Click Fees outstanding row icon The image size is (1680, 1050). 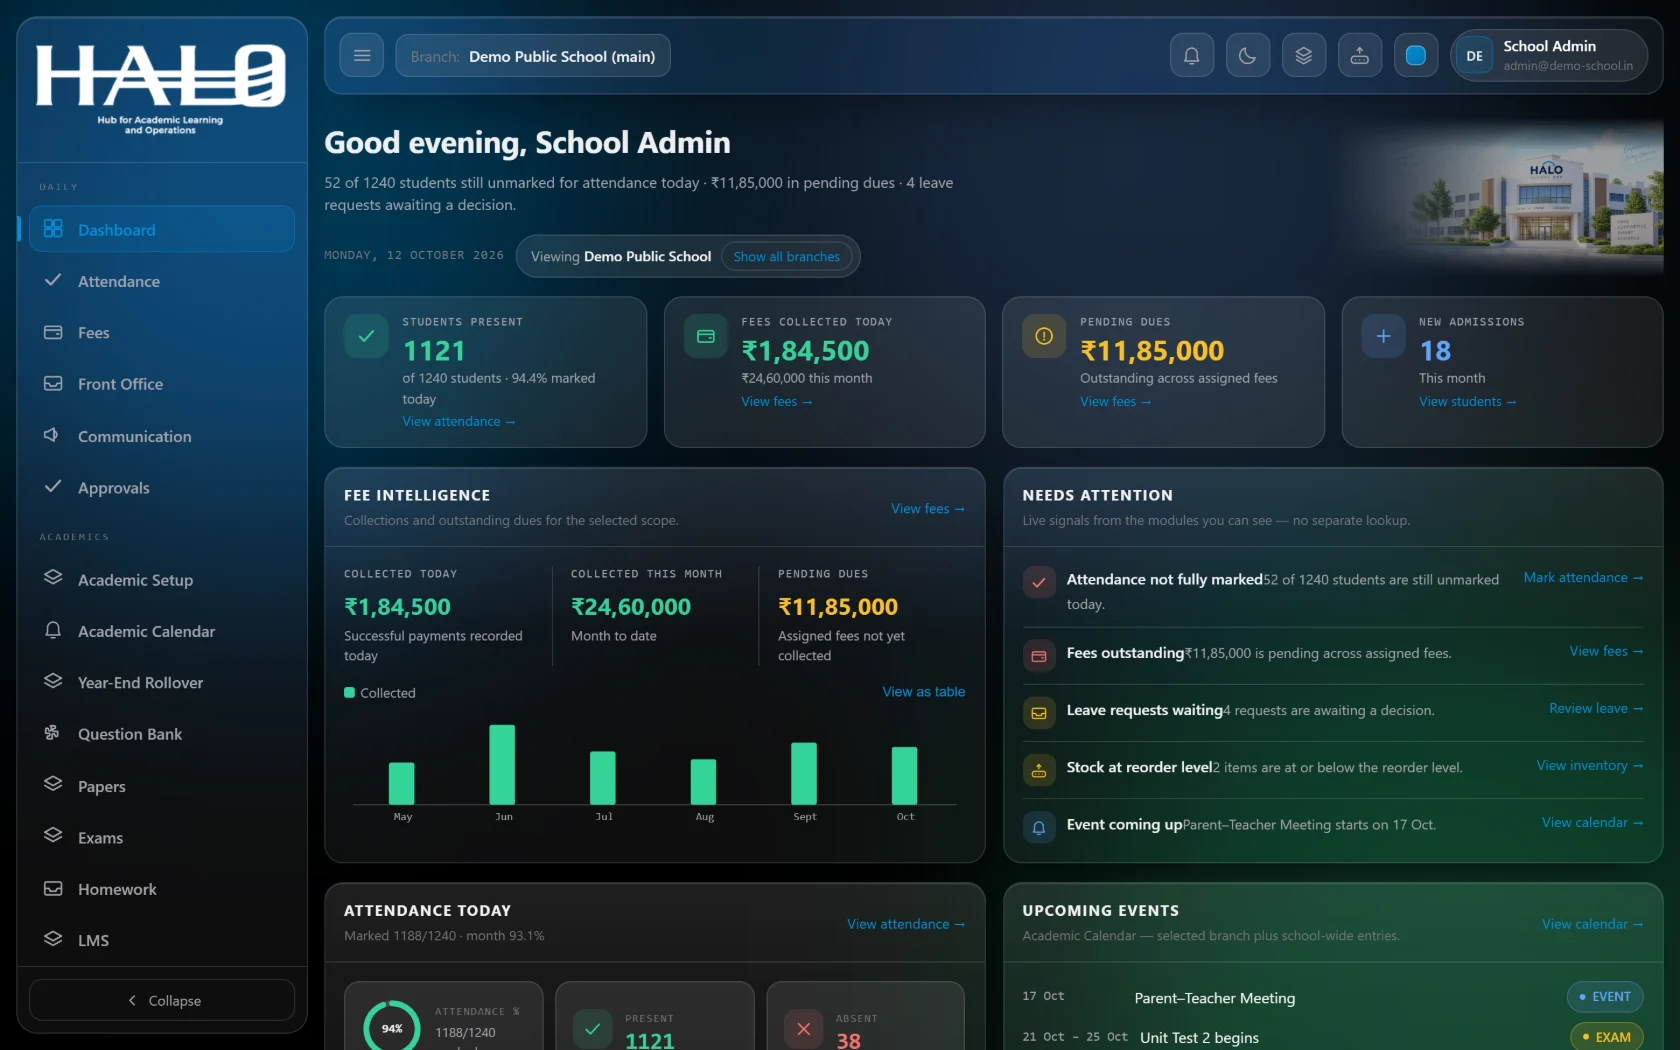point(1039,656)
